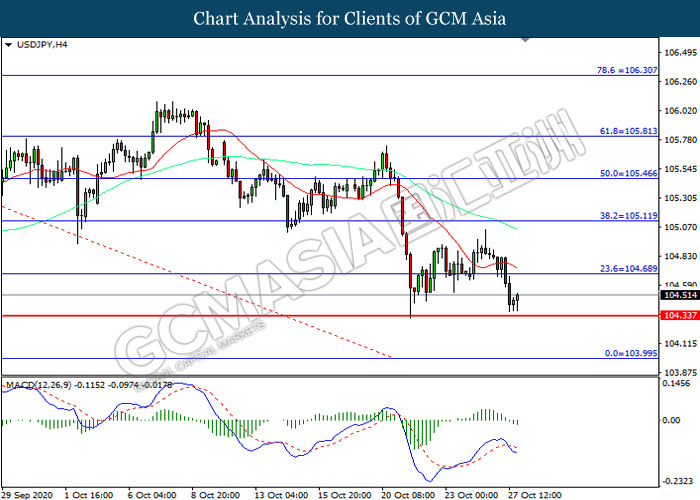
Task: Open the USDJPY,H4 symbol dropdown arrow
Action: pos(8,45)
